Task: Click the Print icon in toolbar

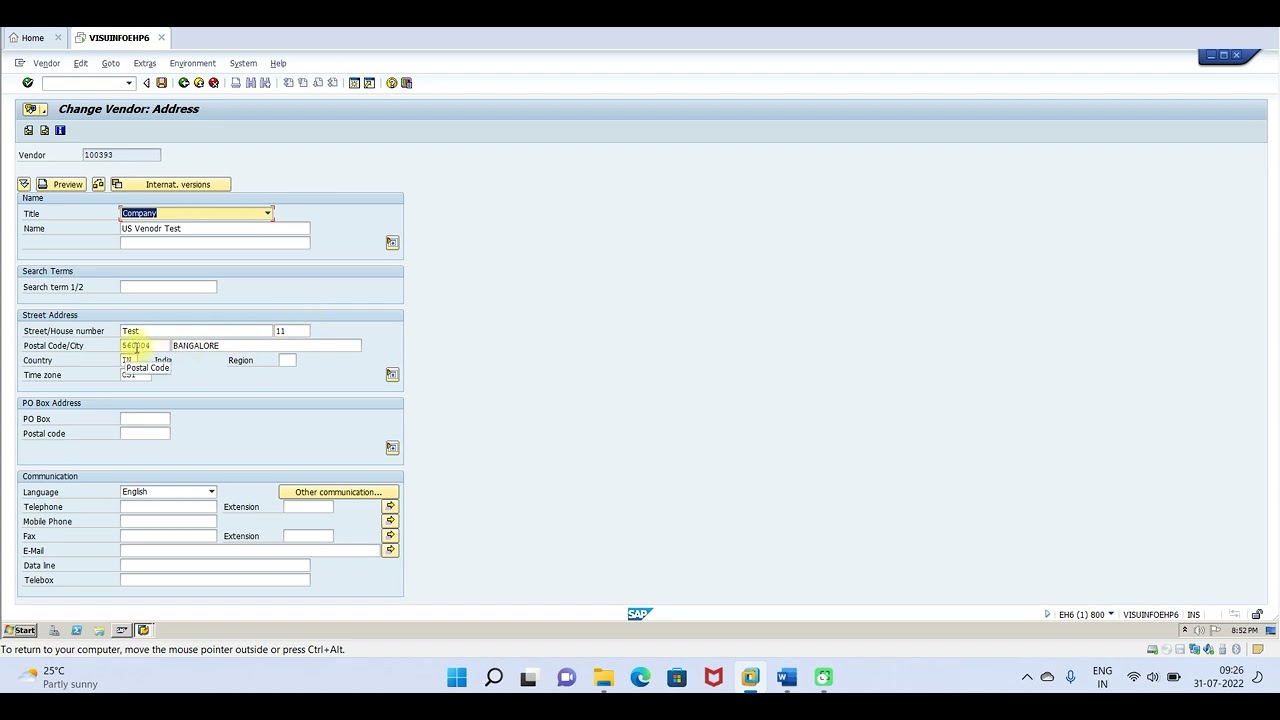Action: coord(236,83)
